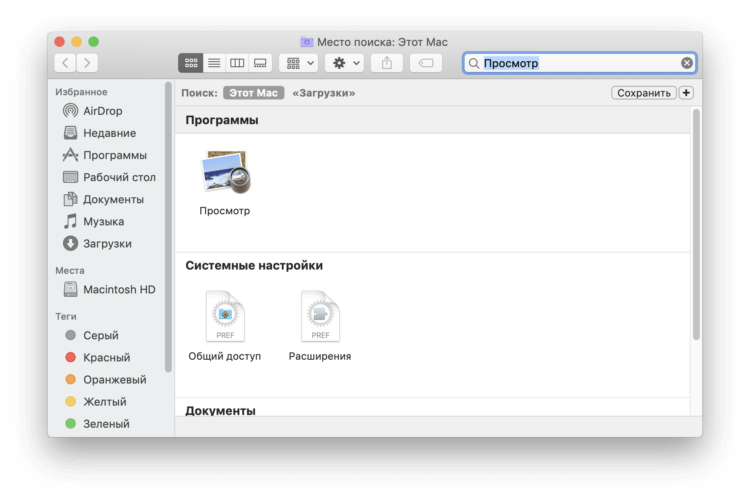Click the Теги sidebar heading
750x500 pixels.
66,316
